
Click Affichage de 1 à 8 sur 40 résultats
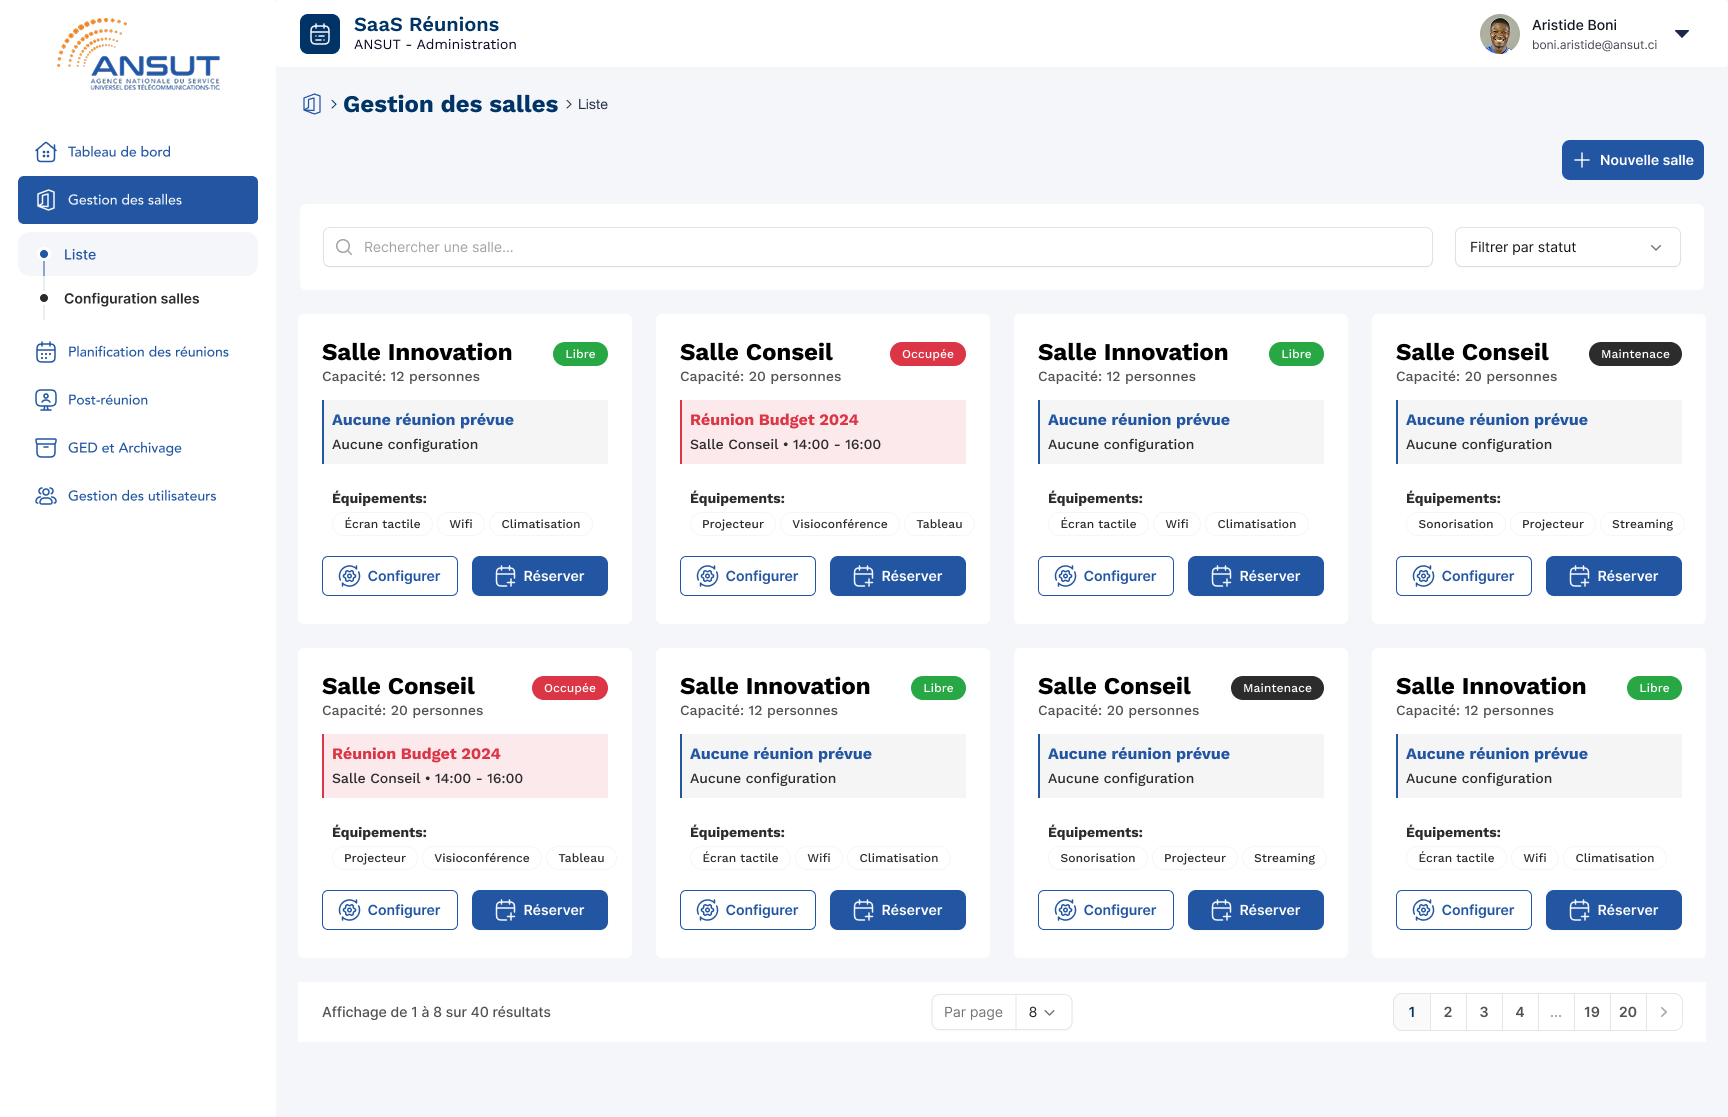point(436,1012)
